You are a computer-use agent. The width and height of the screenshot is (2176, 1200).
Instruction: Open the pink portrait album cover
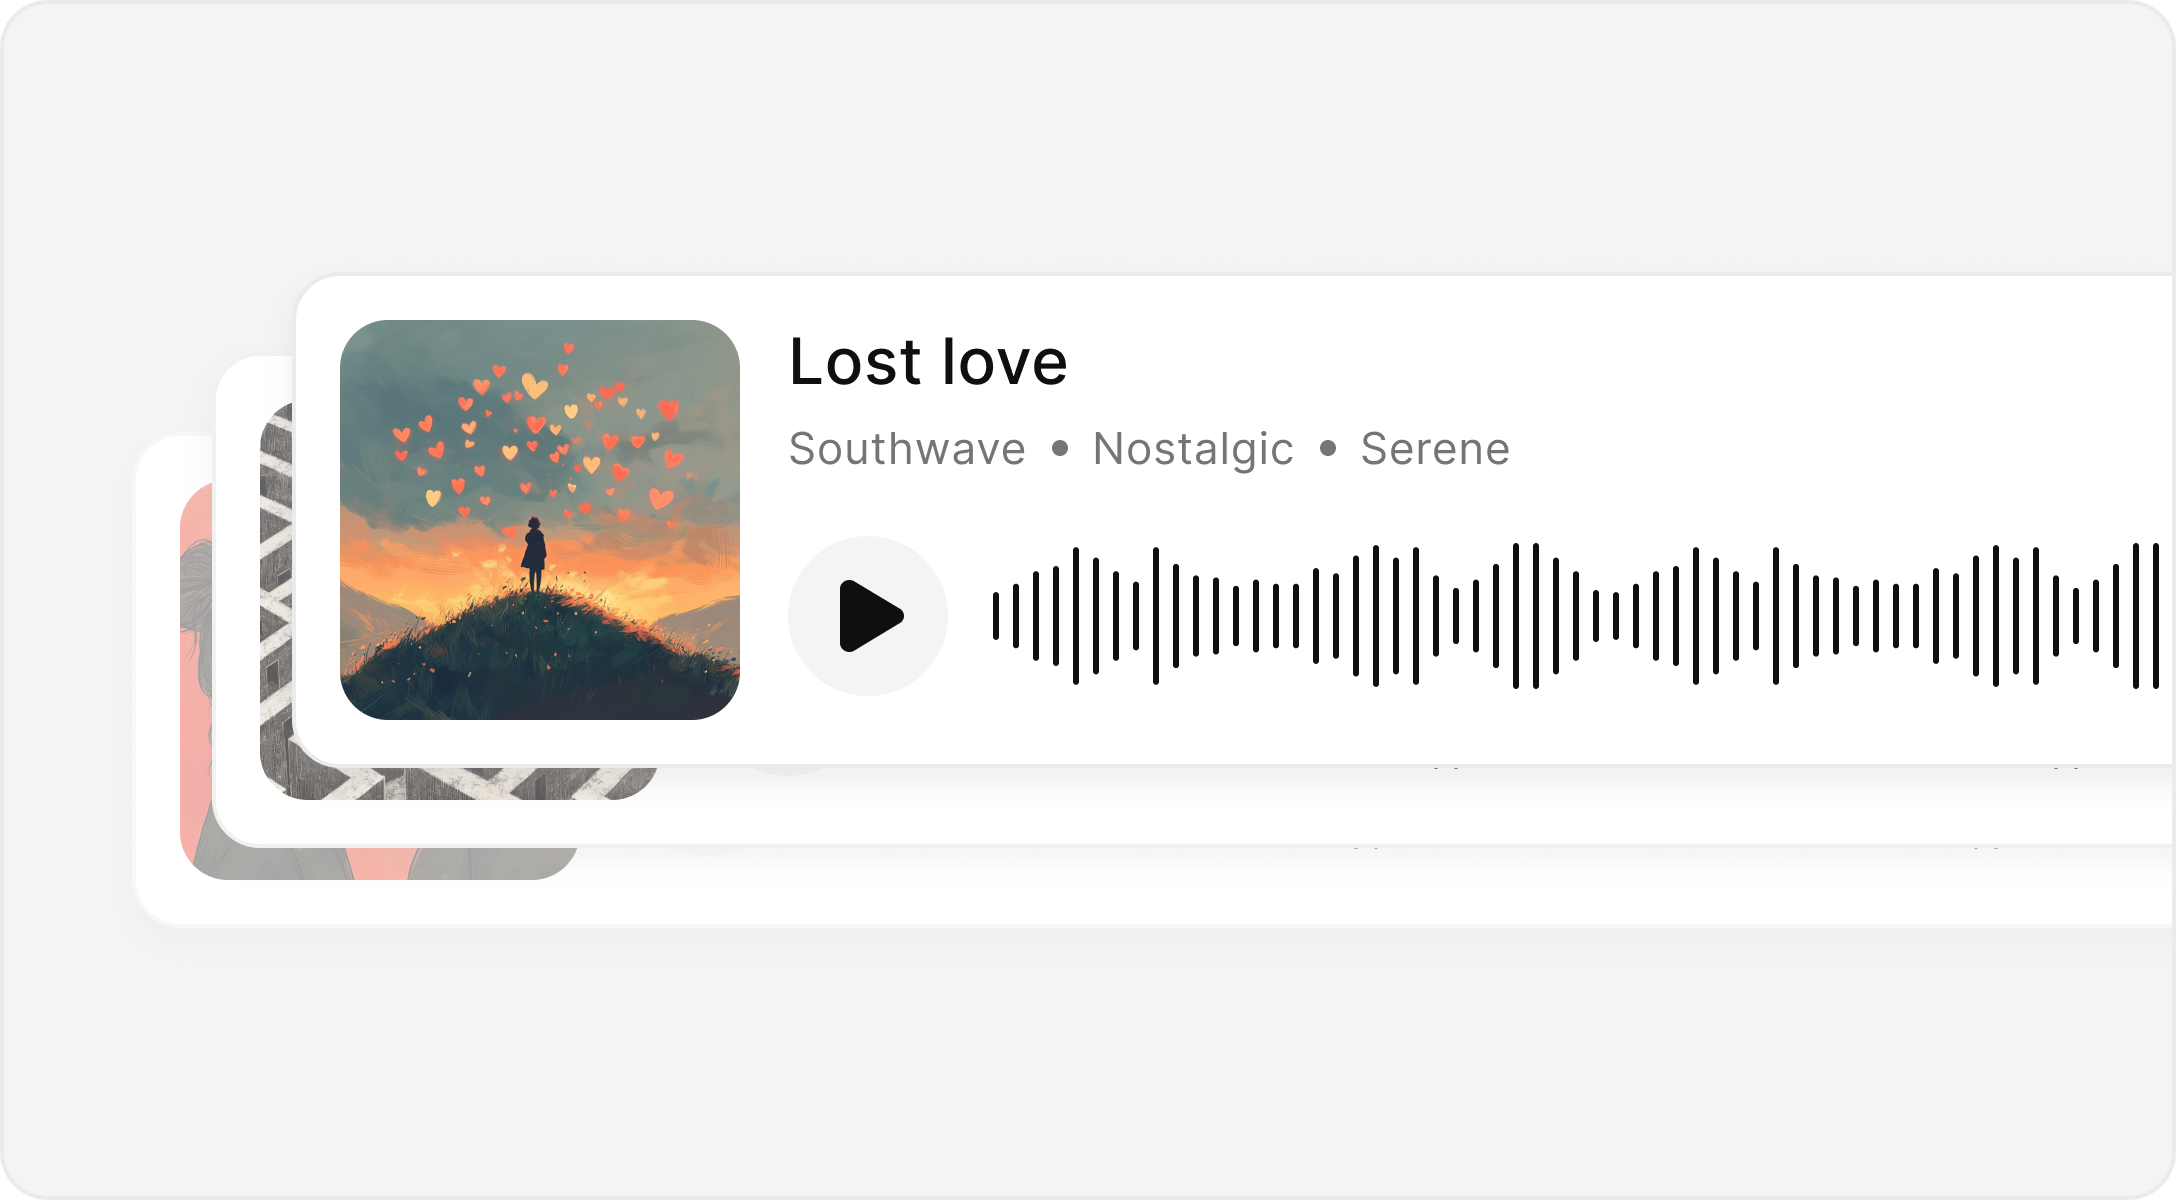(x=196, y=680)
